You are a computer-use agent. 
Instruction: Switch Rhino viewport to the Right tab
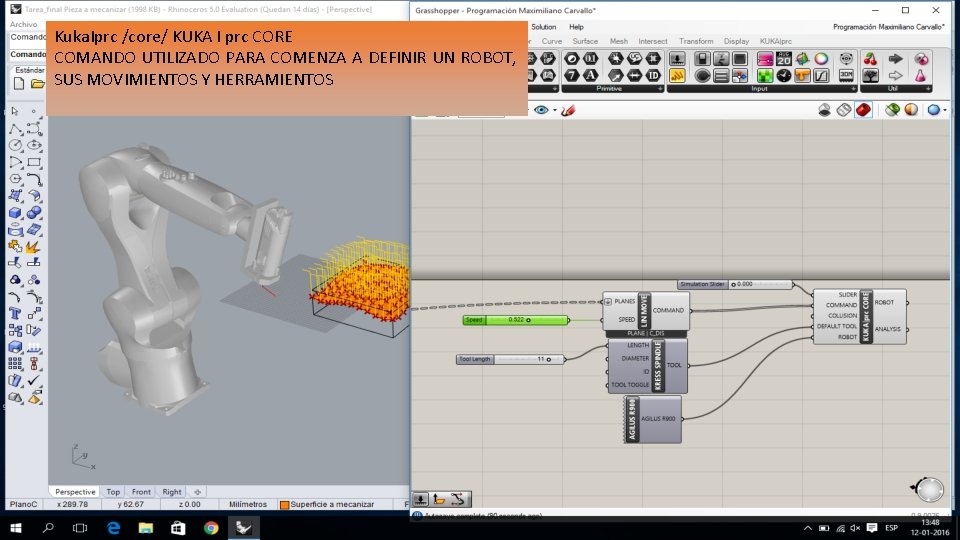(x=171, y=492)
